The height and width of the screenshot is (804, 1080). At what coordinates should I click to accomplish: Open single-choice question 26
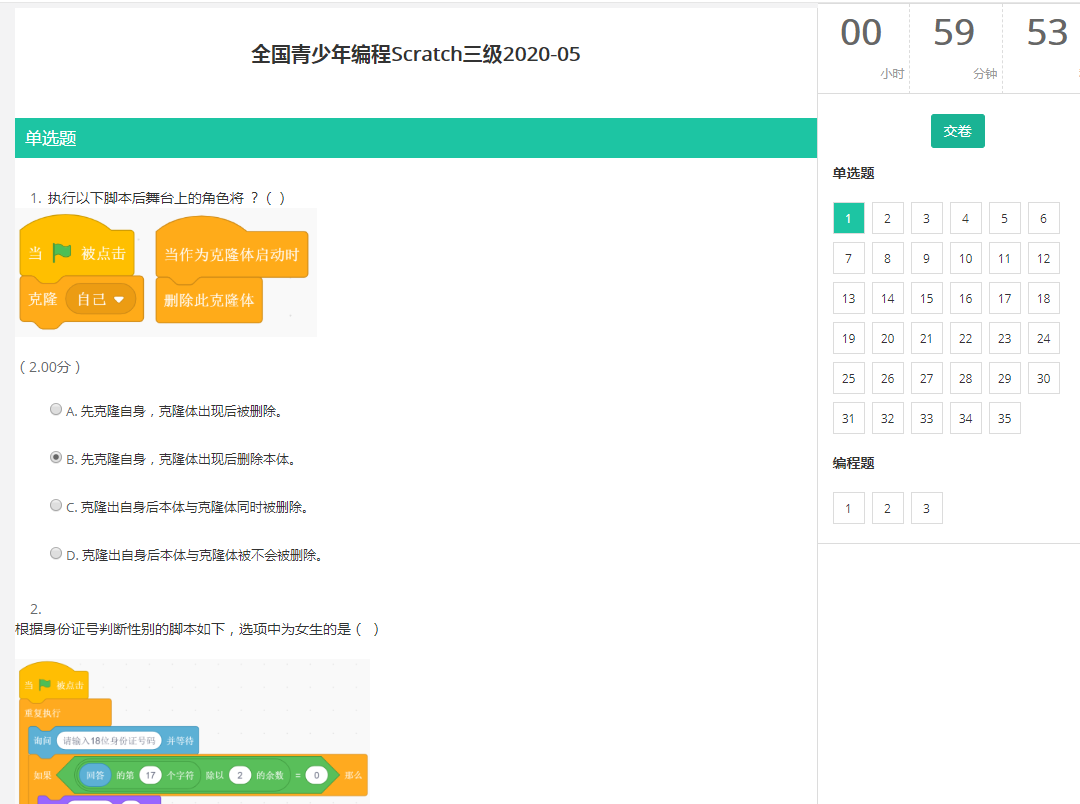tap(887, 378)
